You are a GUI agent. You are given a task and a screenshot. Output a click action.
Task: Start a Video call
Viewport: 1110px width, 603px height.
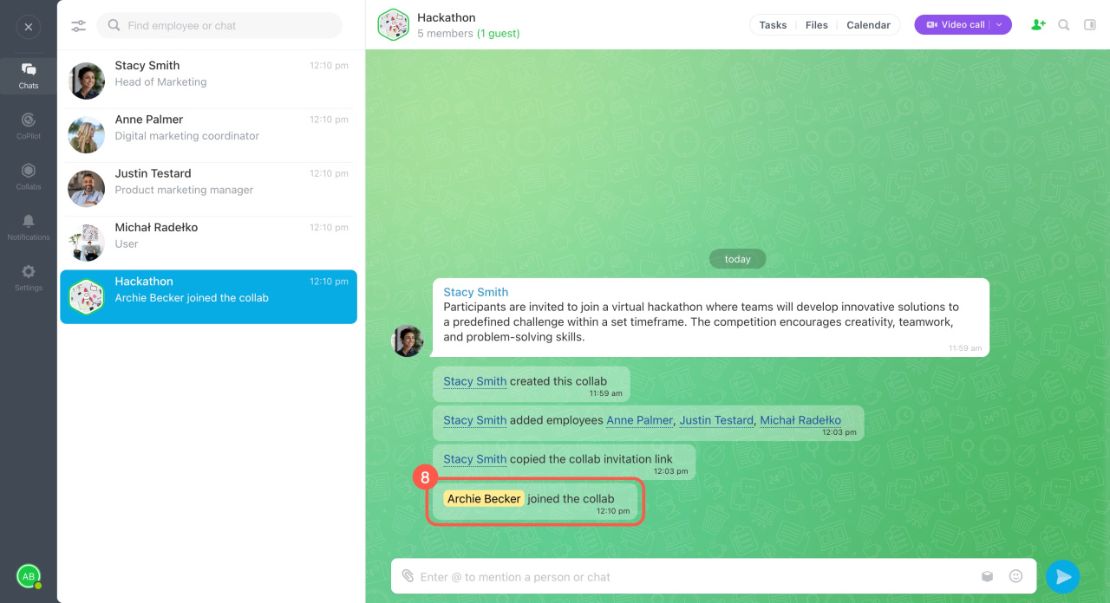[955, 25]
